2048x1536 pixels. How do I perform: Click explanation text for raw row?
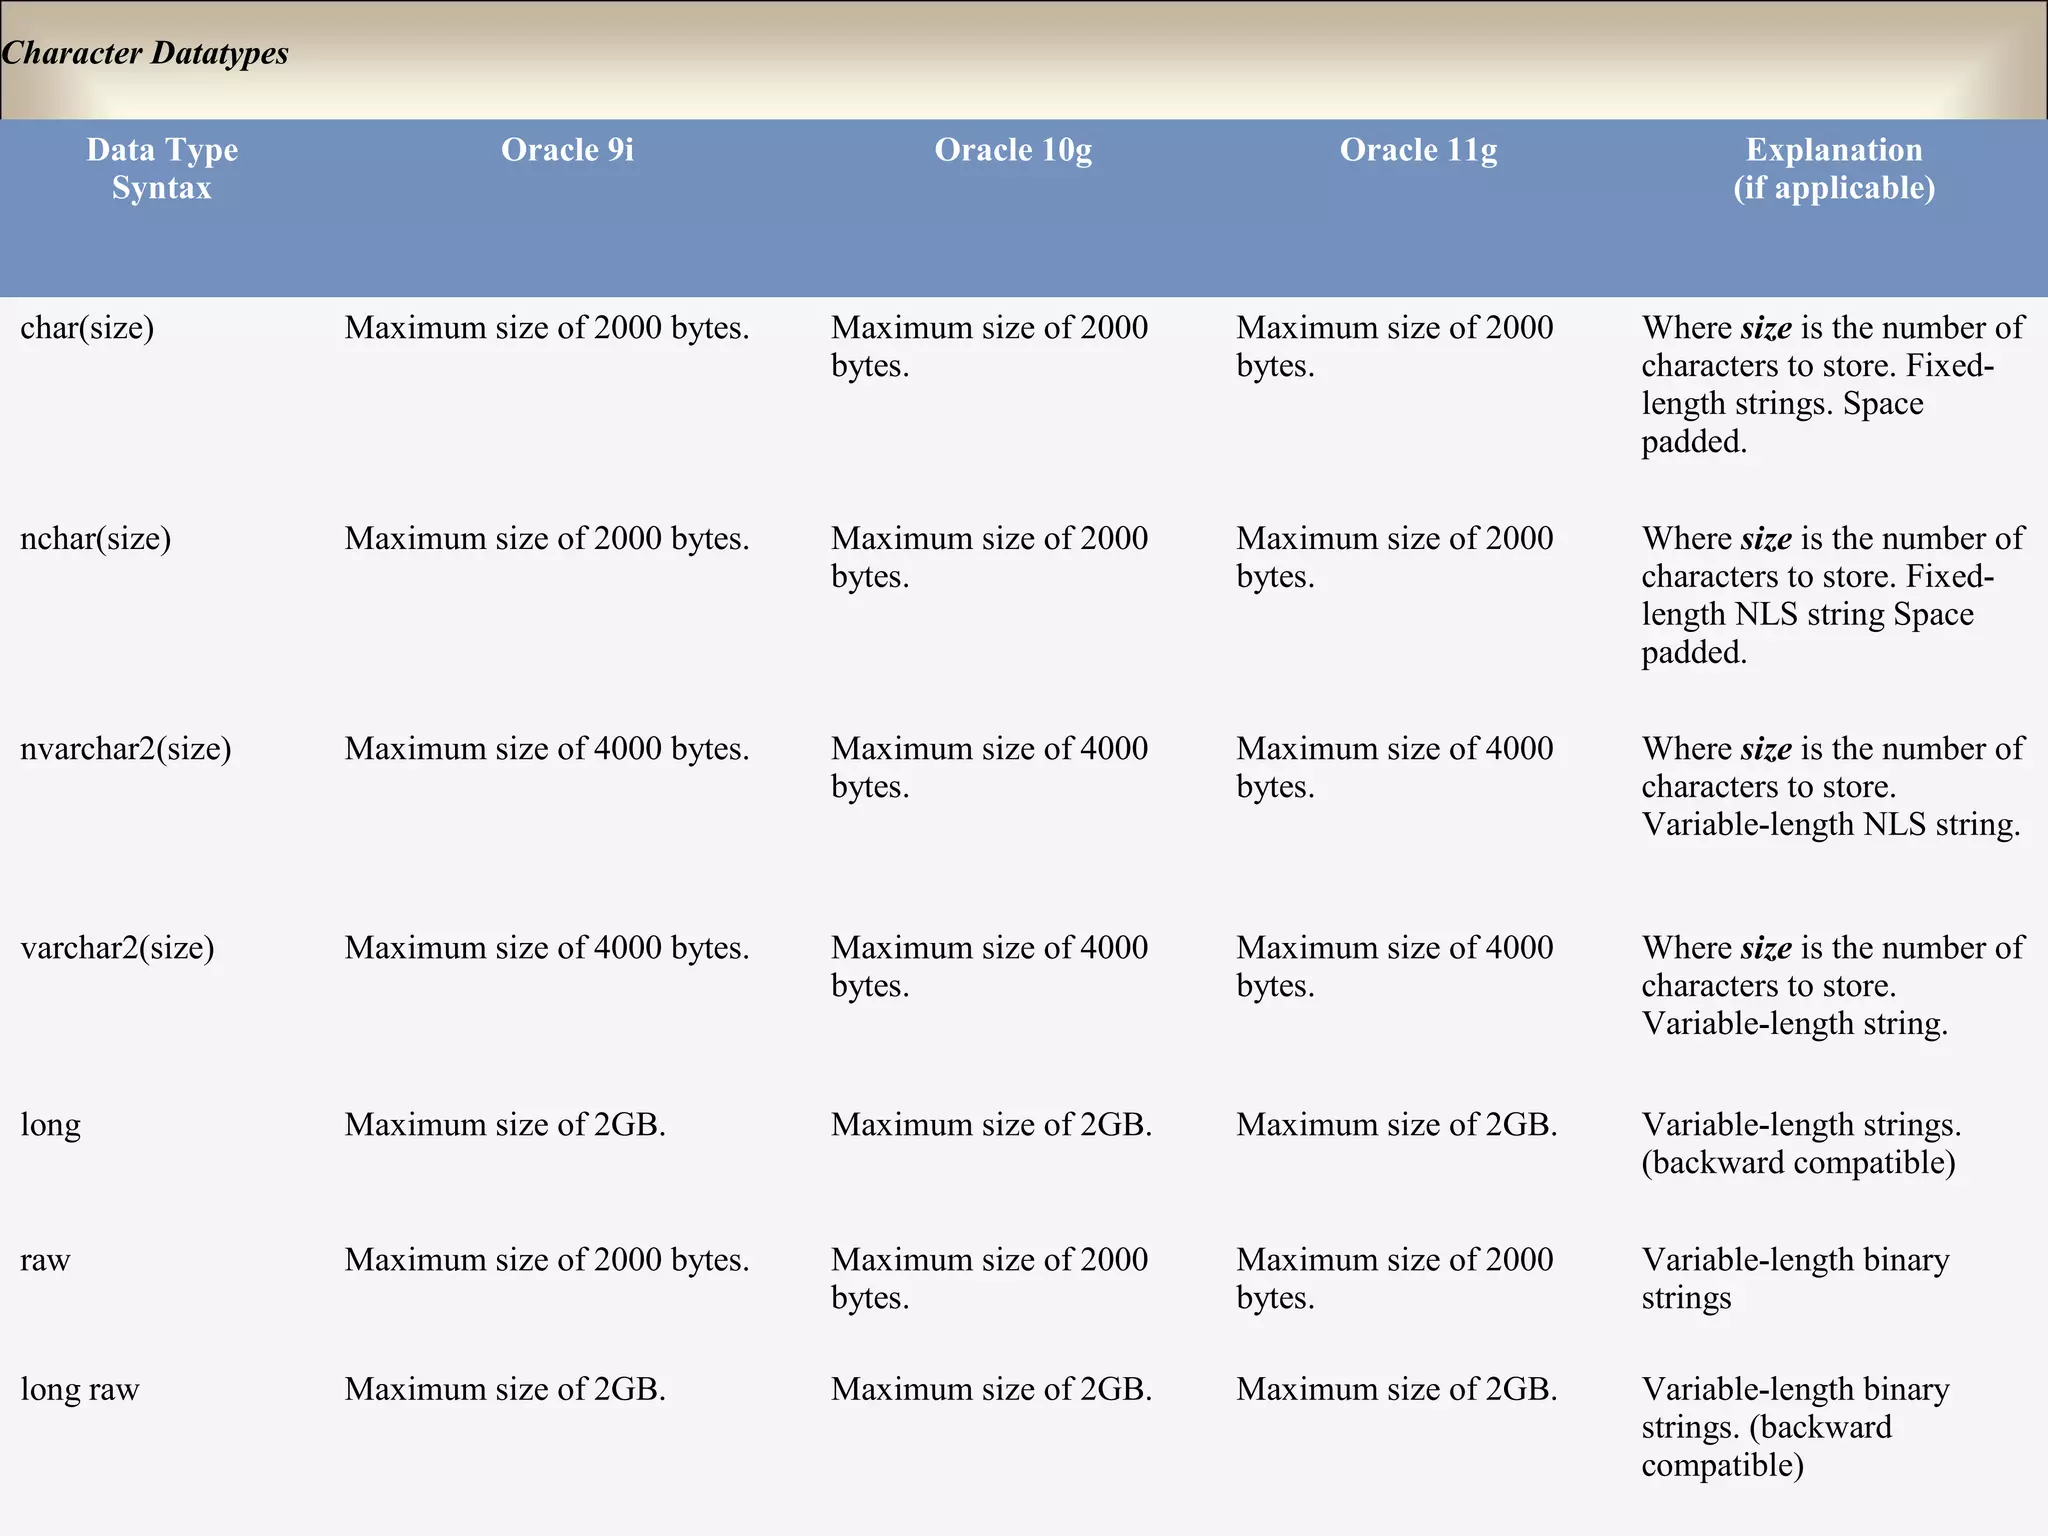(x=1795, y=1278)
